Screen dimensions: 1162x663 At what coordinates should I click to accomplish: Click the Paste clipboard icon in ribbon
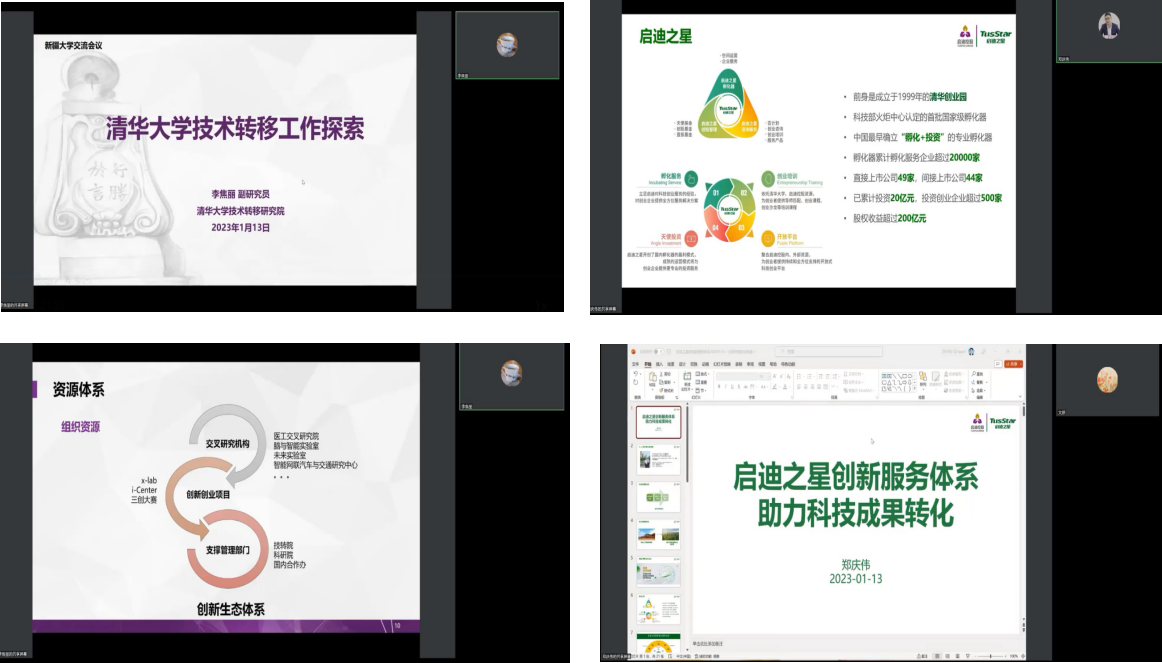coord(651,378)
